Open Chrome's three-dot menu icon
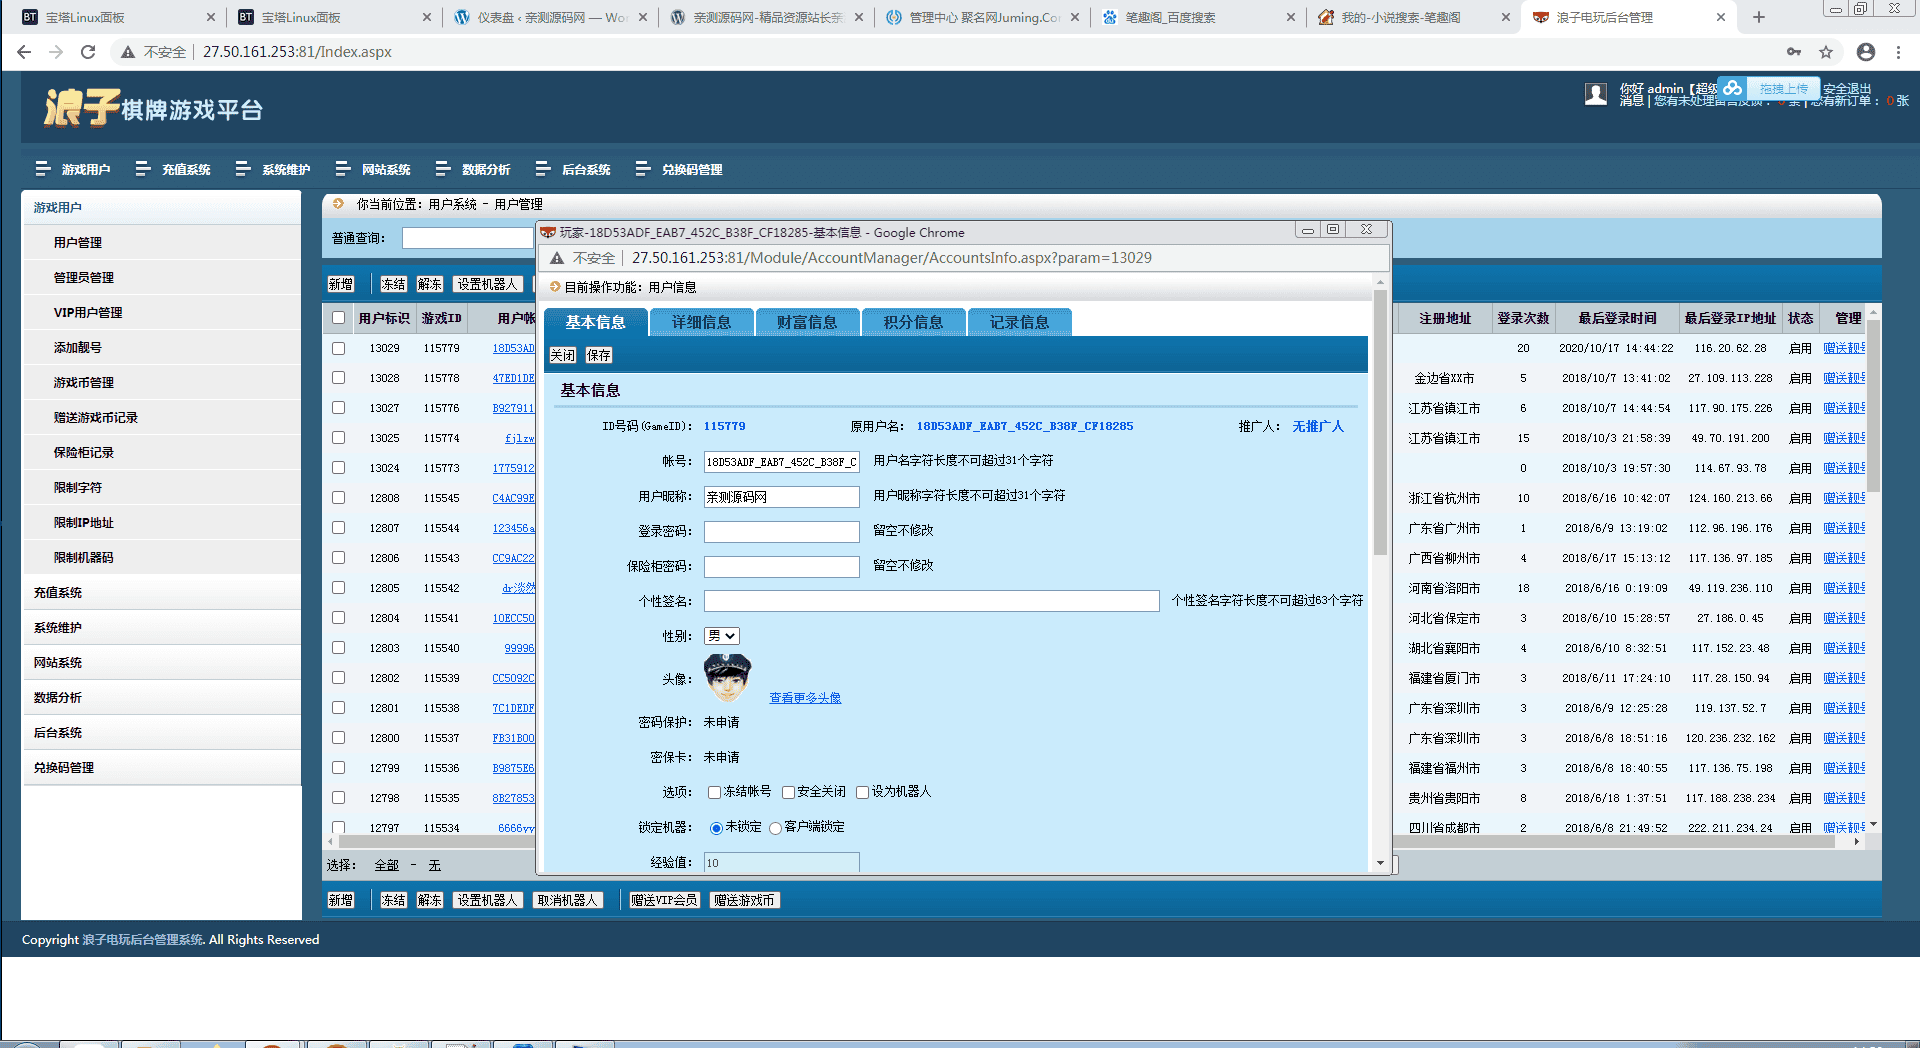 (x=1898, y=52)
